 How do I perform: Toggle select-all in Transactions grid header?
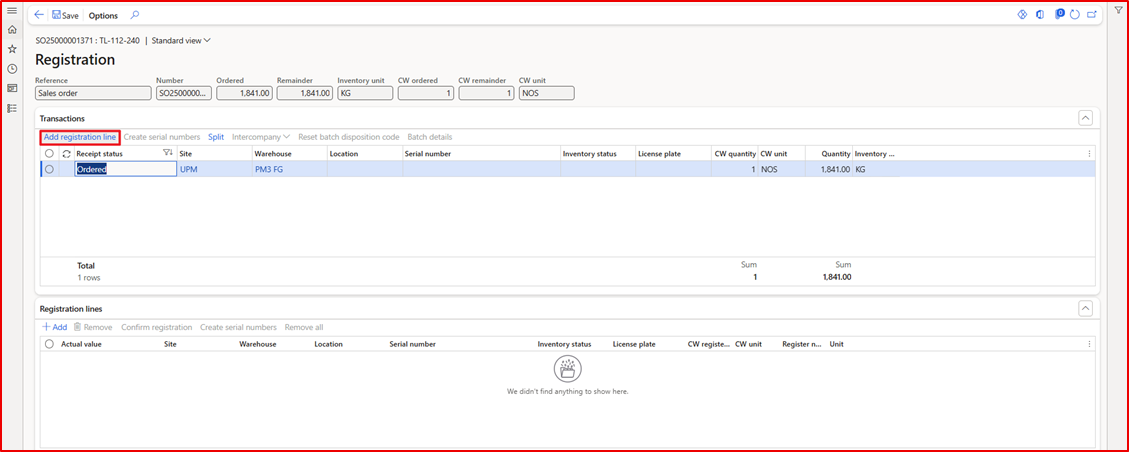pos(49,153)
